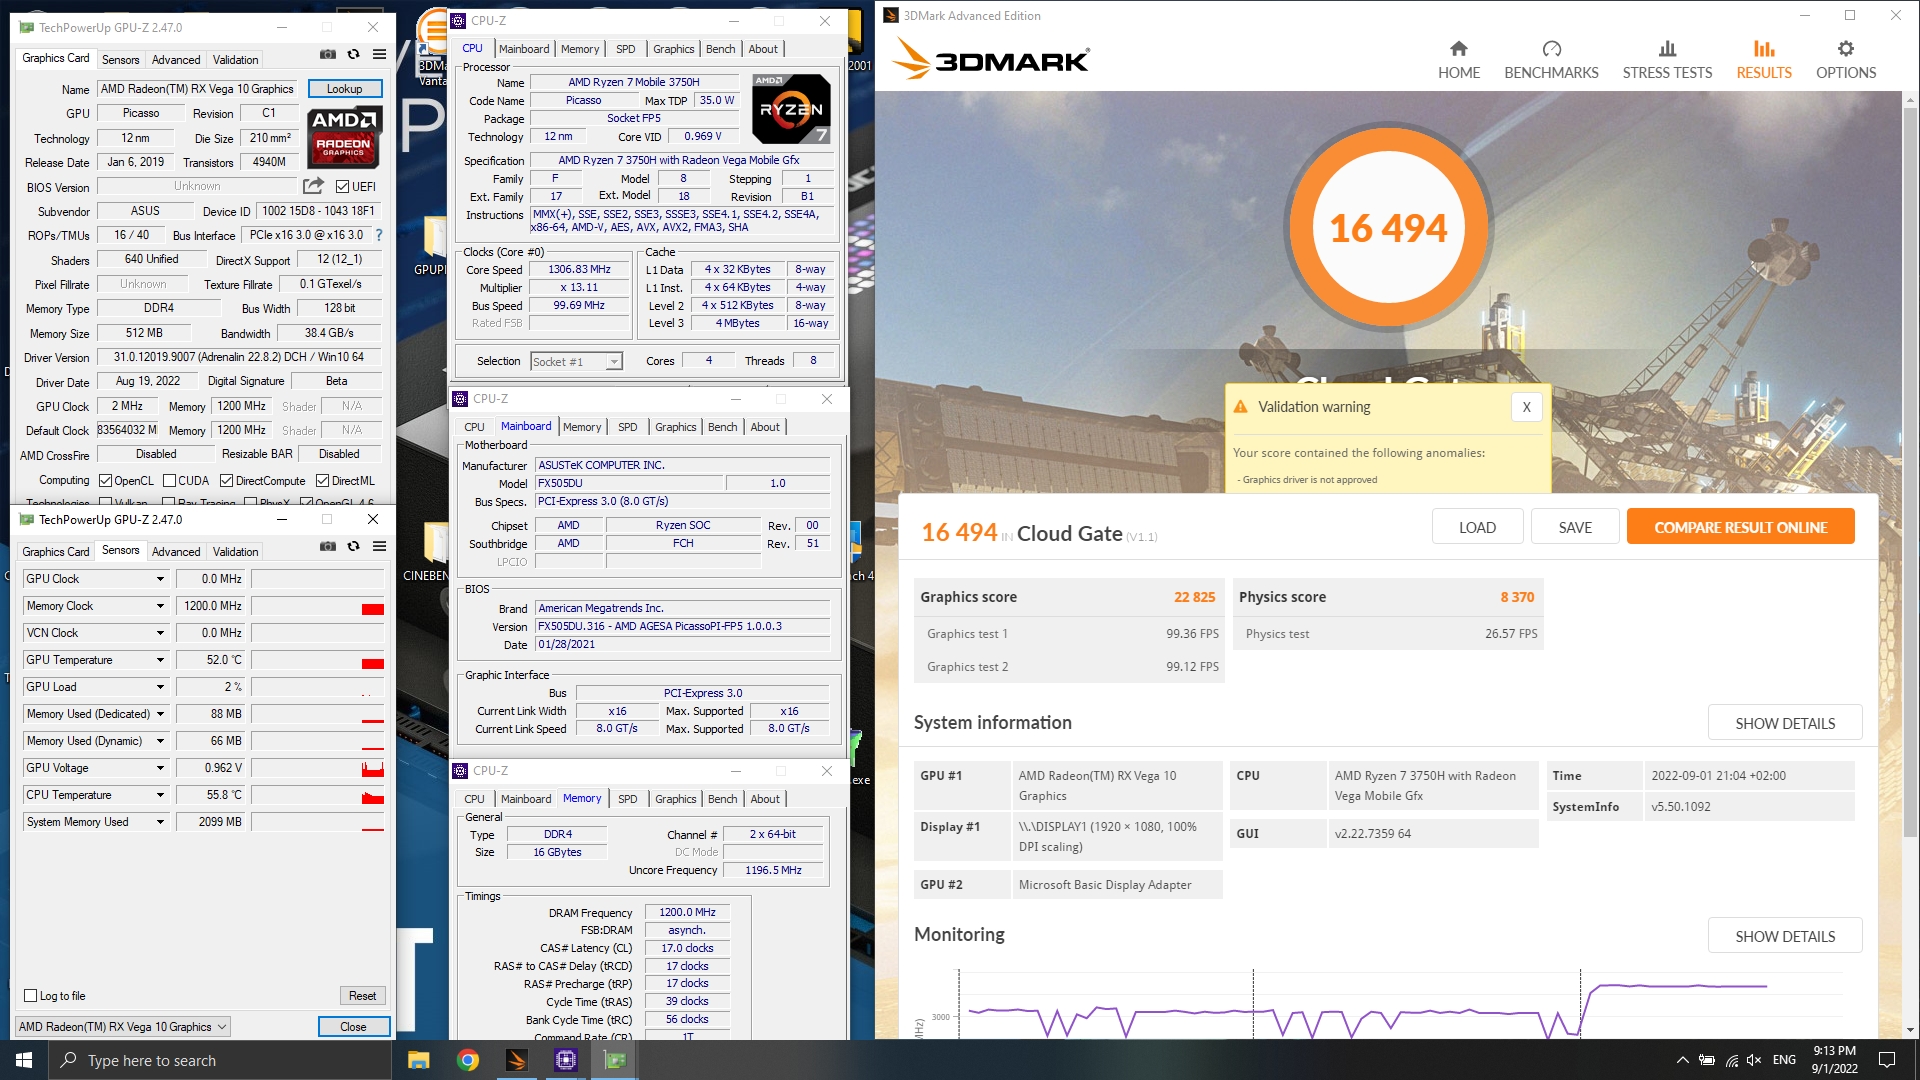Click the SAVE button in 3DMark
Viewport: 1920px width, 1080px height.
coord(1575,527)
